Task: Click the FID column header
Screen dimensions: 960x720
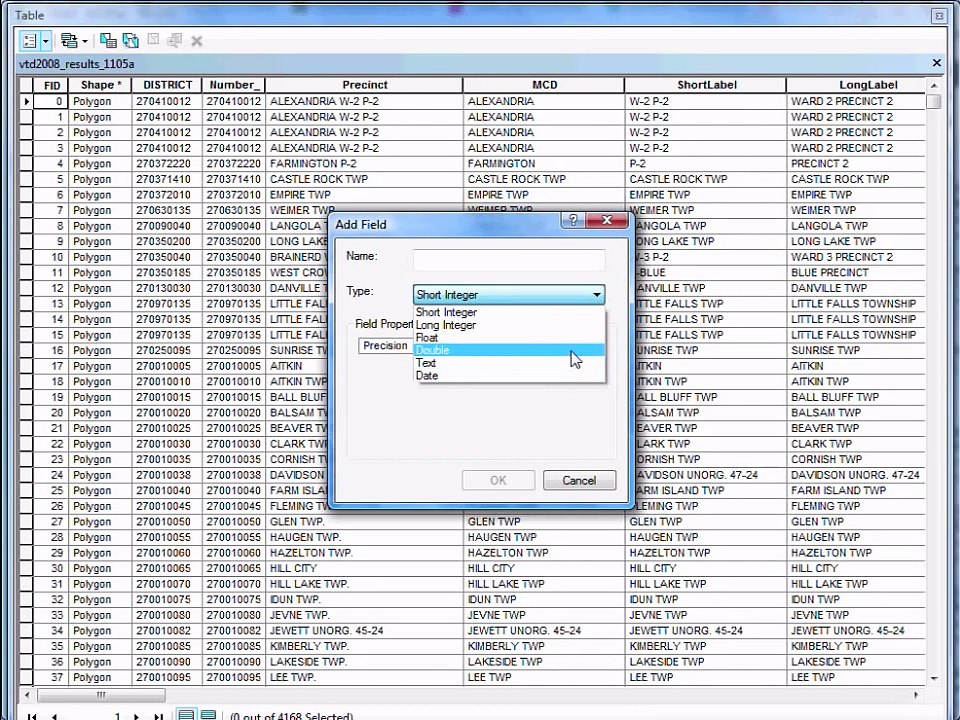Action: coord(51,85)
